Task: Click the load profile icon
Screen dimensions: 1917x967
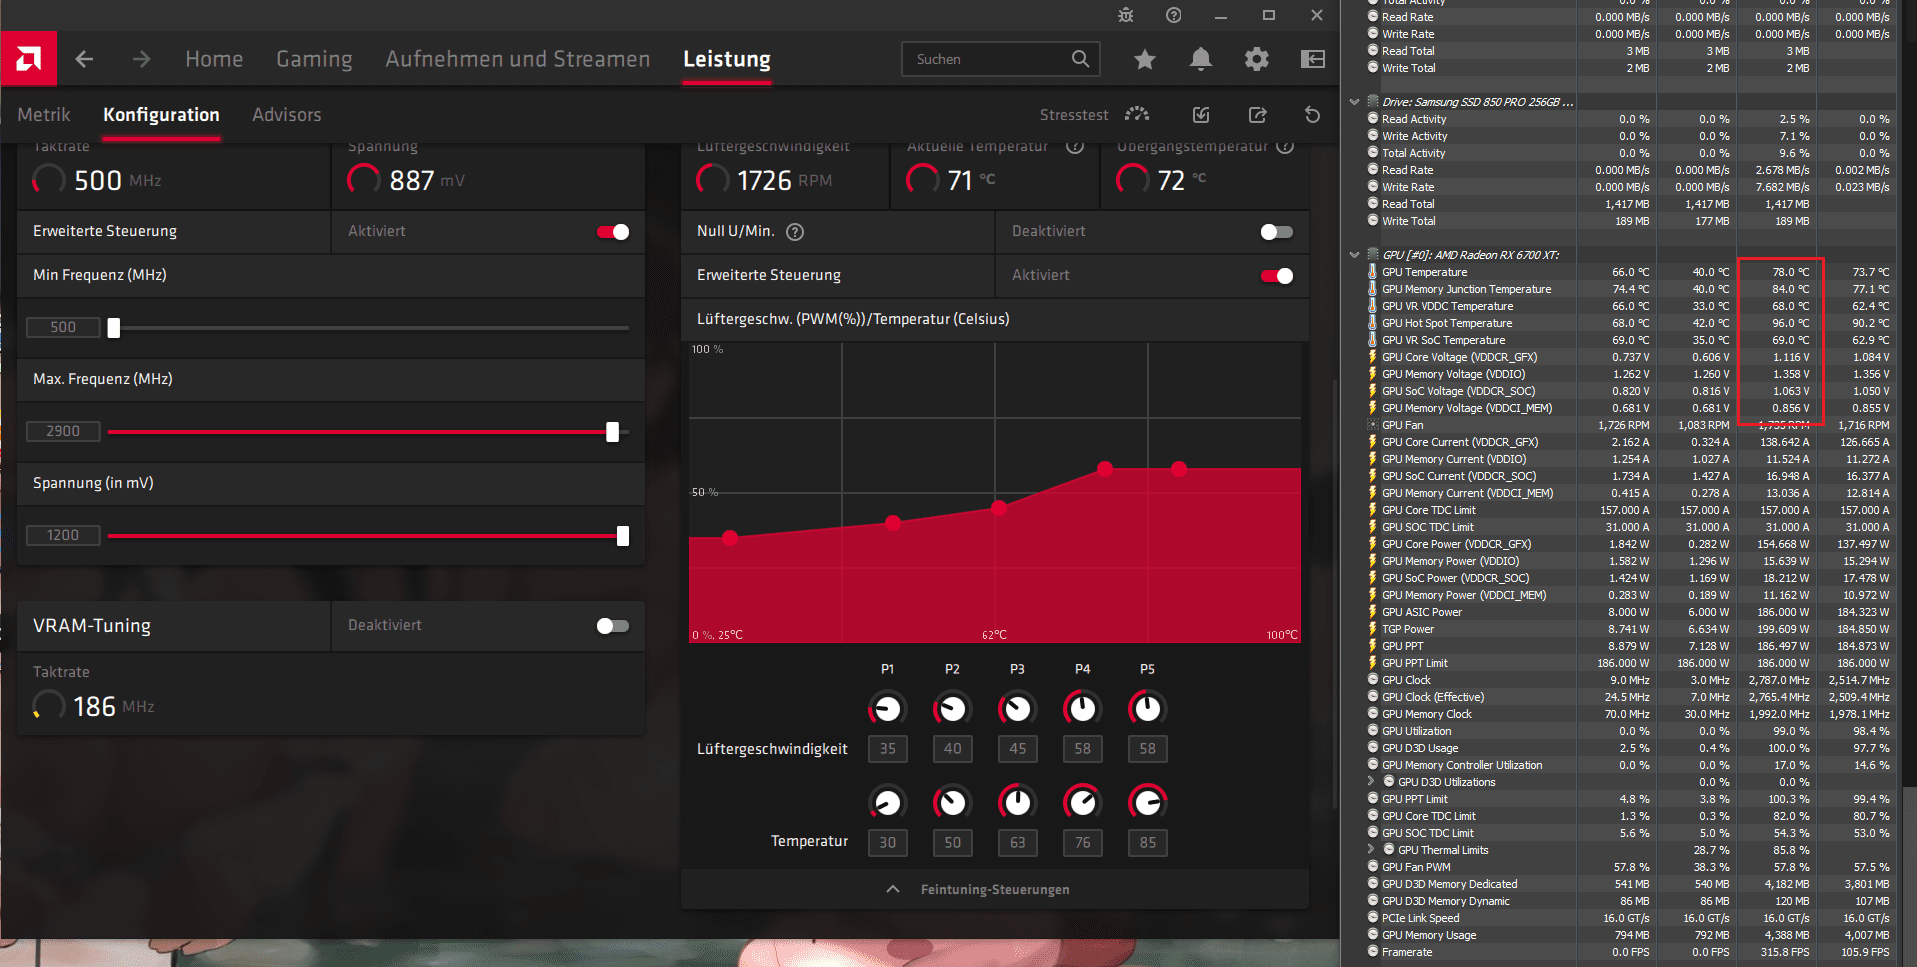Action: coord(1201,115)
